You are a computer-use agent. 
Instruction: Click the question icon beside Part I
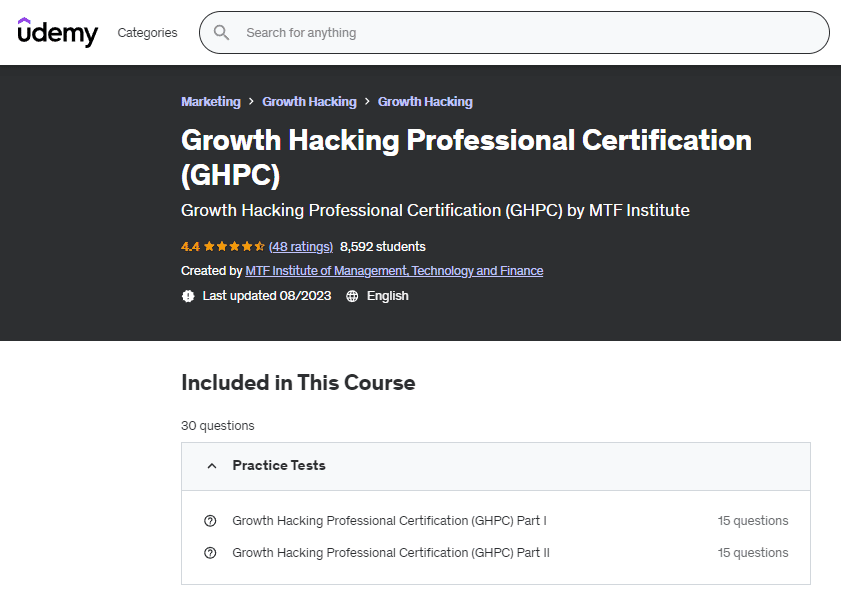tap(210, 521)
